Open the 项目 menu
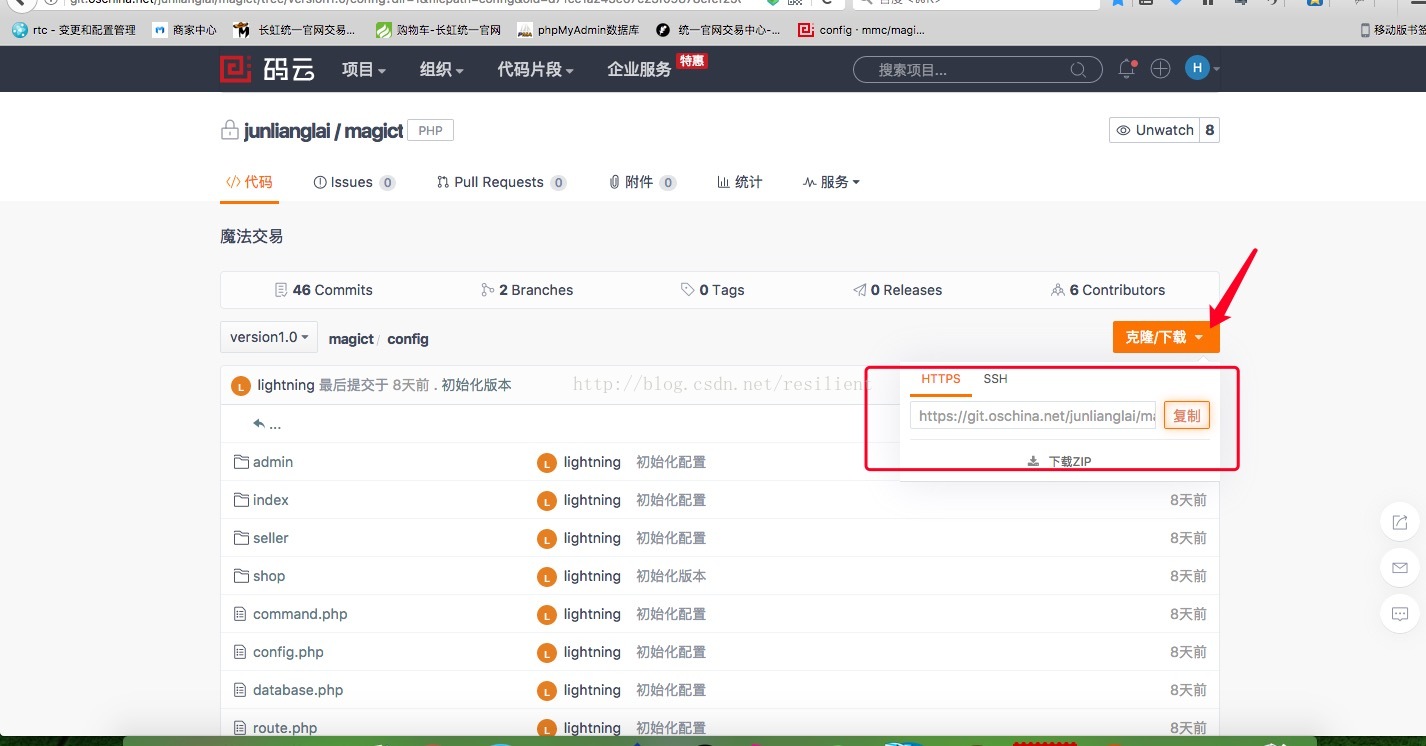This screenshot has width=1426, height=746. 364,69
